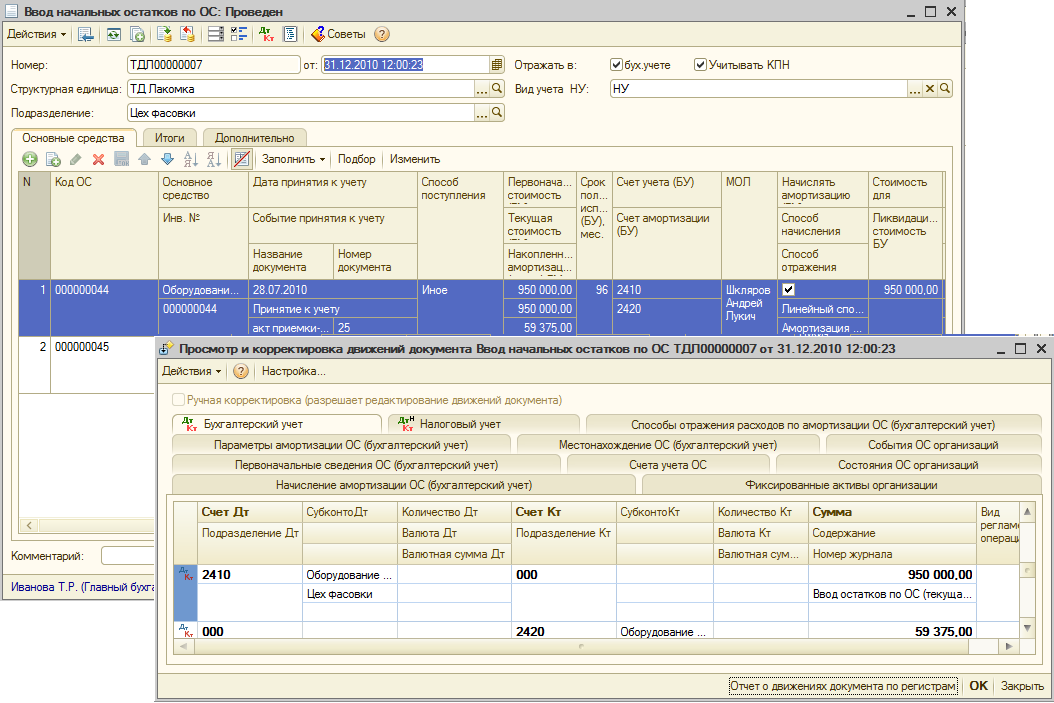The height and width of the screenshot is (703, 1054).
Task: Uncheck the бух.учете checkbox
Action: pos(617,65)
